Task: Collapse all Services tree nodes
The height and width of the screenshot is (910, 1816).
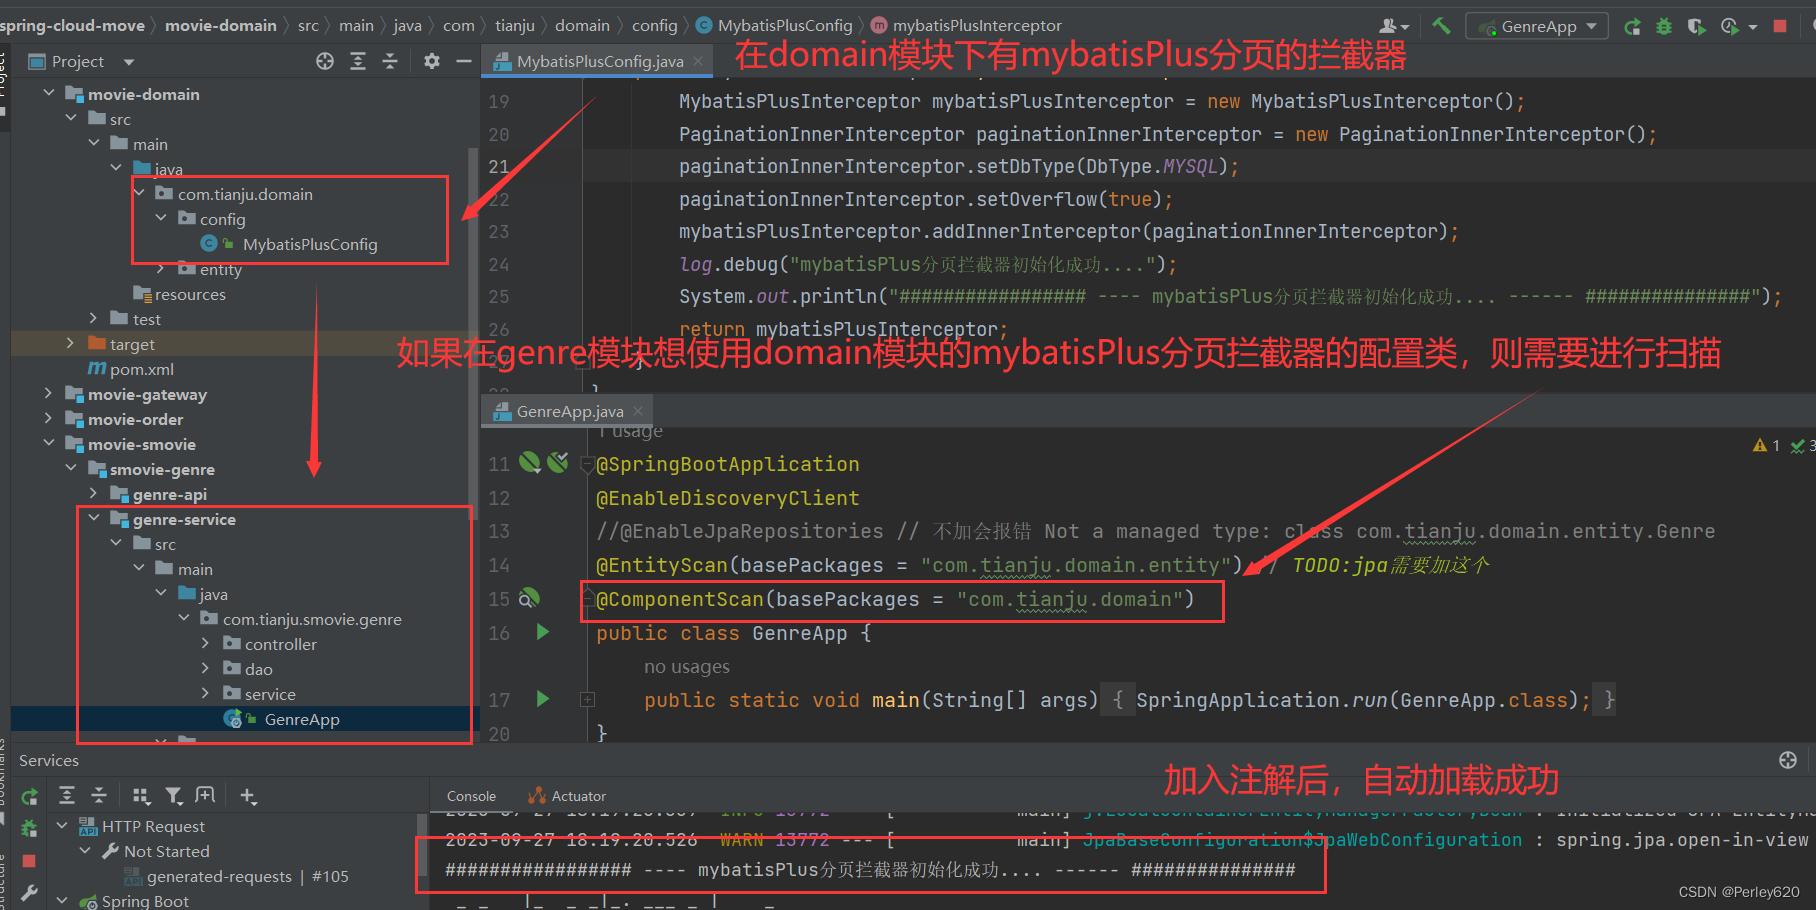Action: pyautogui.click(x=99, y=795)
